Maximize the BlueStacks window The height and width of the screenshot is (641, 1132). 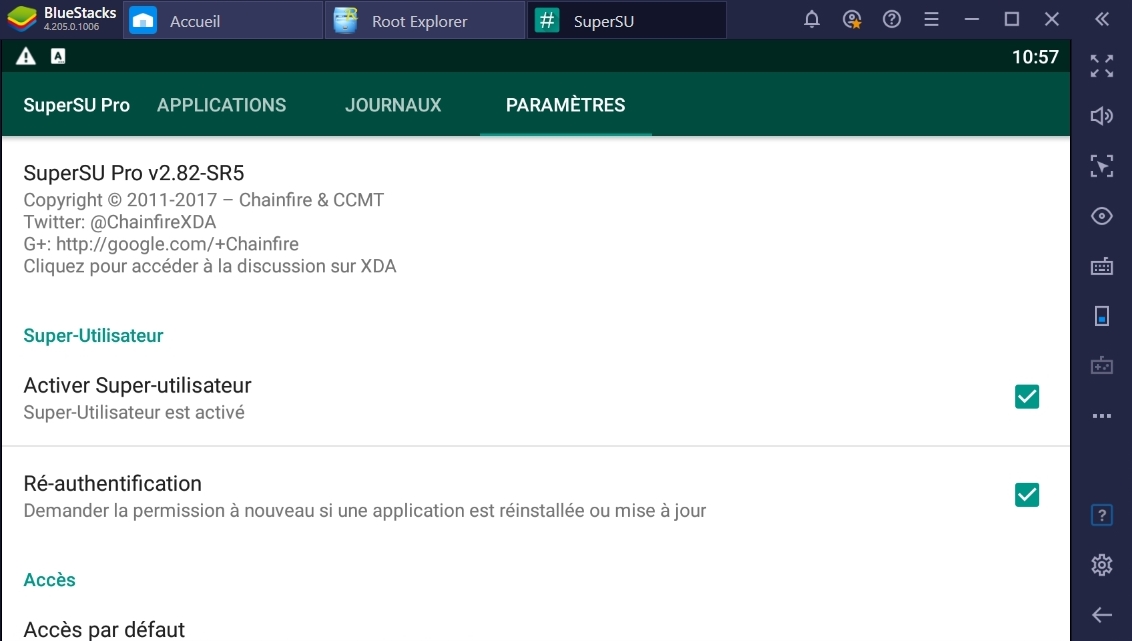[x=1011, y=19]
